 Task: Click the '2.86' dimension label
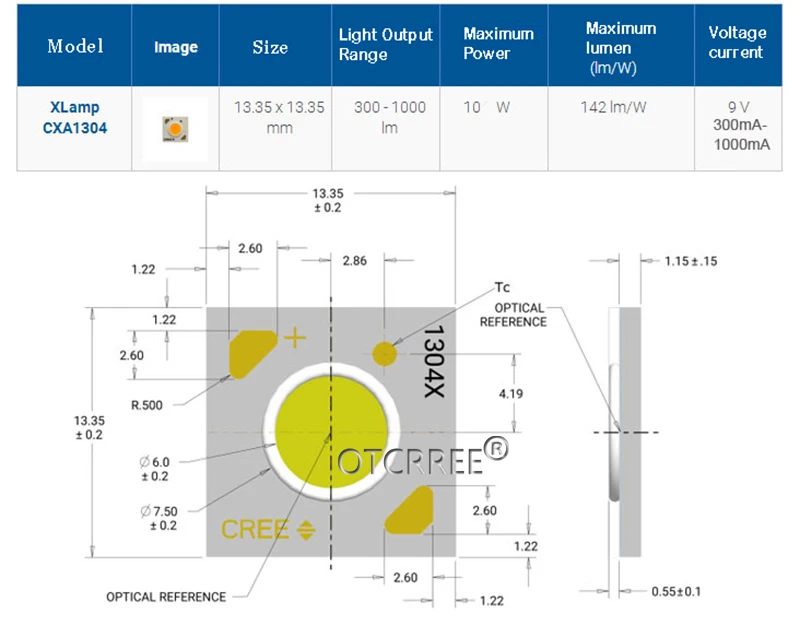click(x=355, y=261)
